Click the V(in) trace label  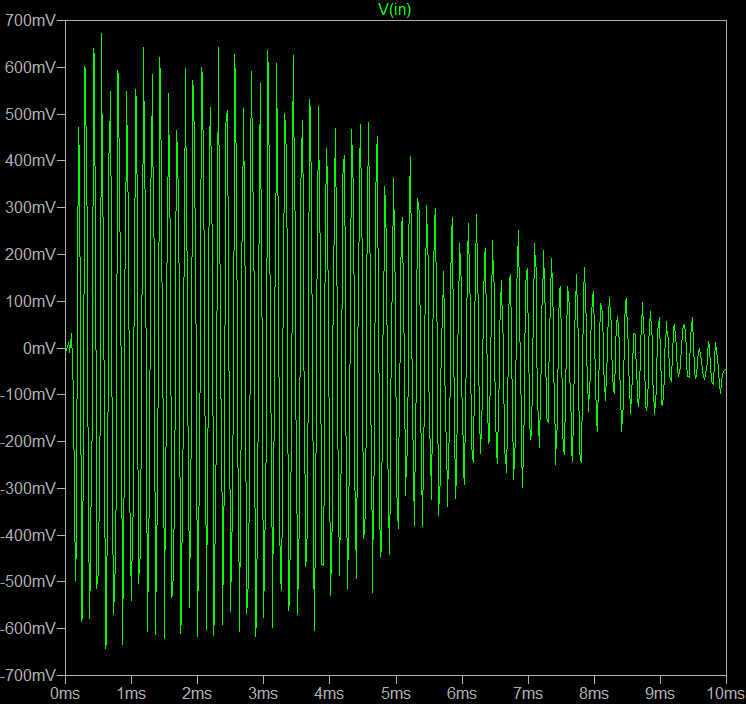point(394,10)
